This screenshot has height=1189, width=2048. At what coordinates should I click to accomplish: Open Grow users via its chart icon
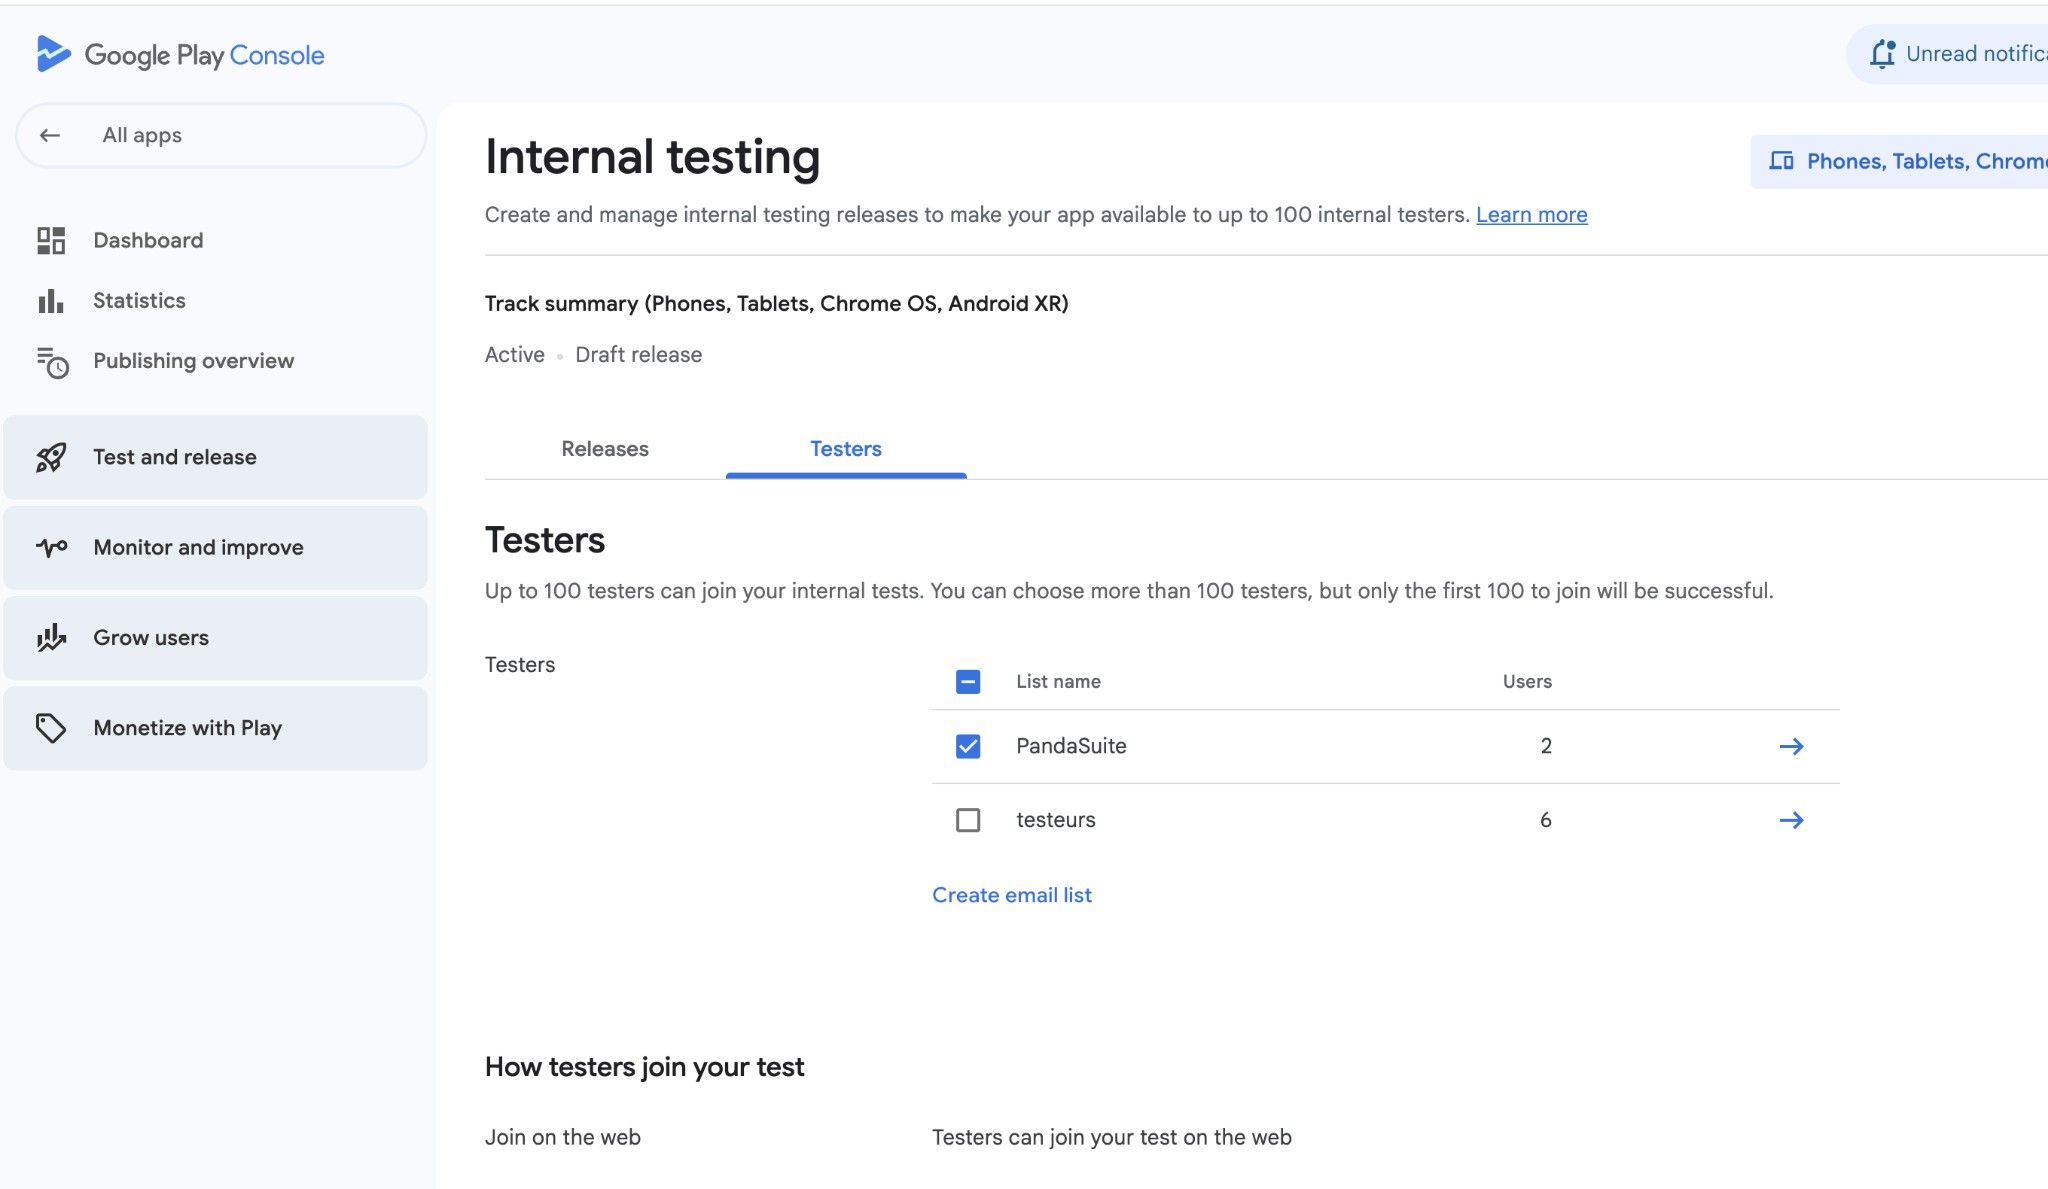coord(52,637)
